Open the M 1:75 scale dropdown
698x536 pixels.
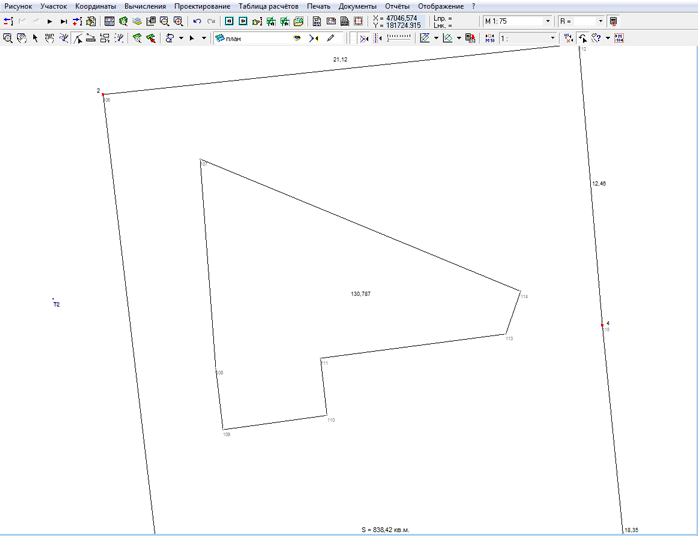click(x=548, y=21)
